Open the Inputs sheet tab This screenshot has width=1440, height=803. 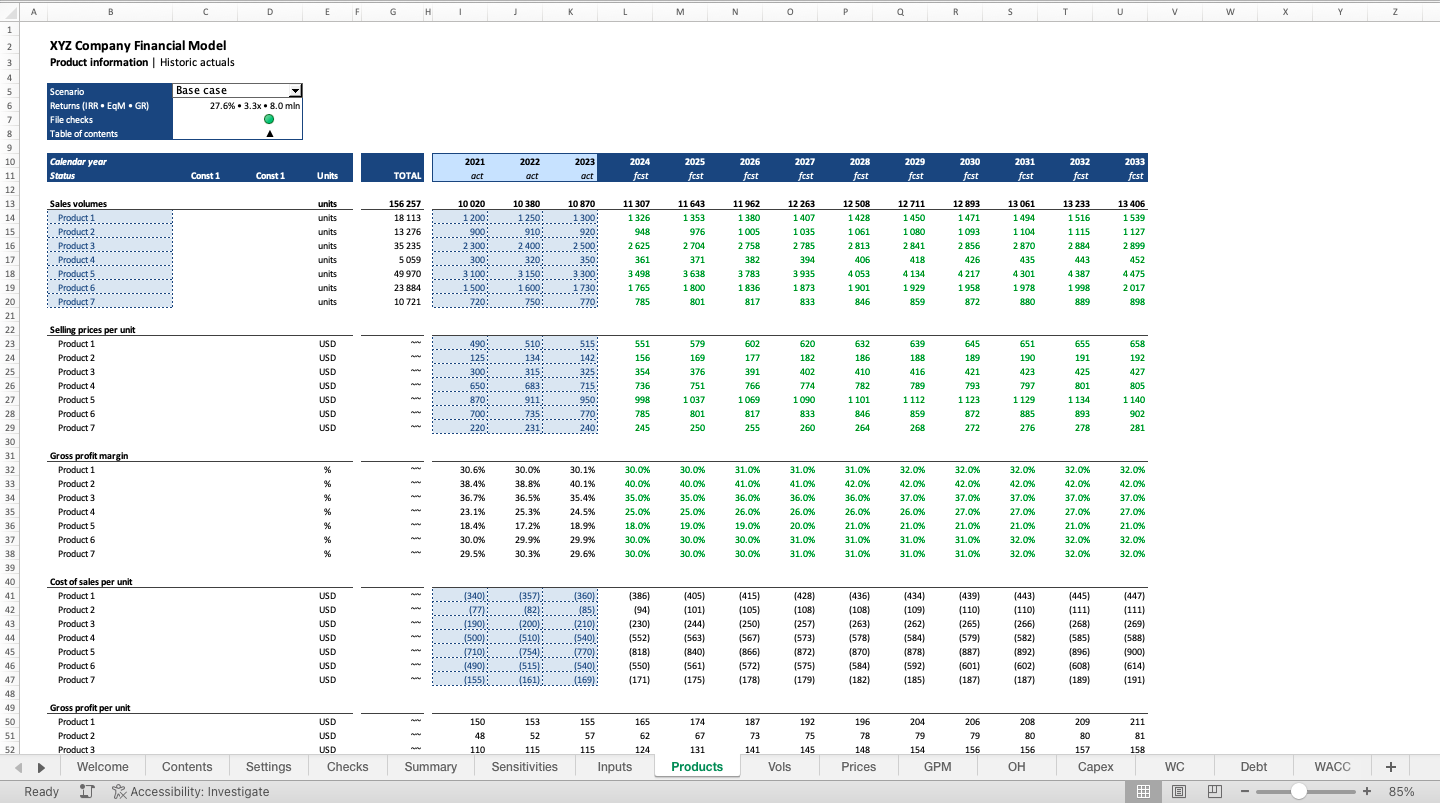pos(615,767)
